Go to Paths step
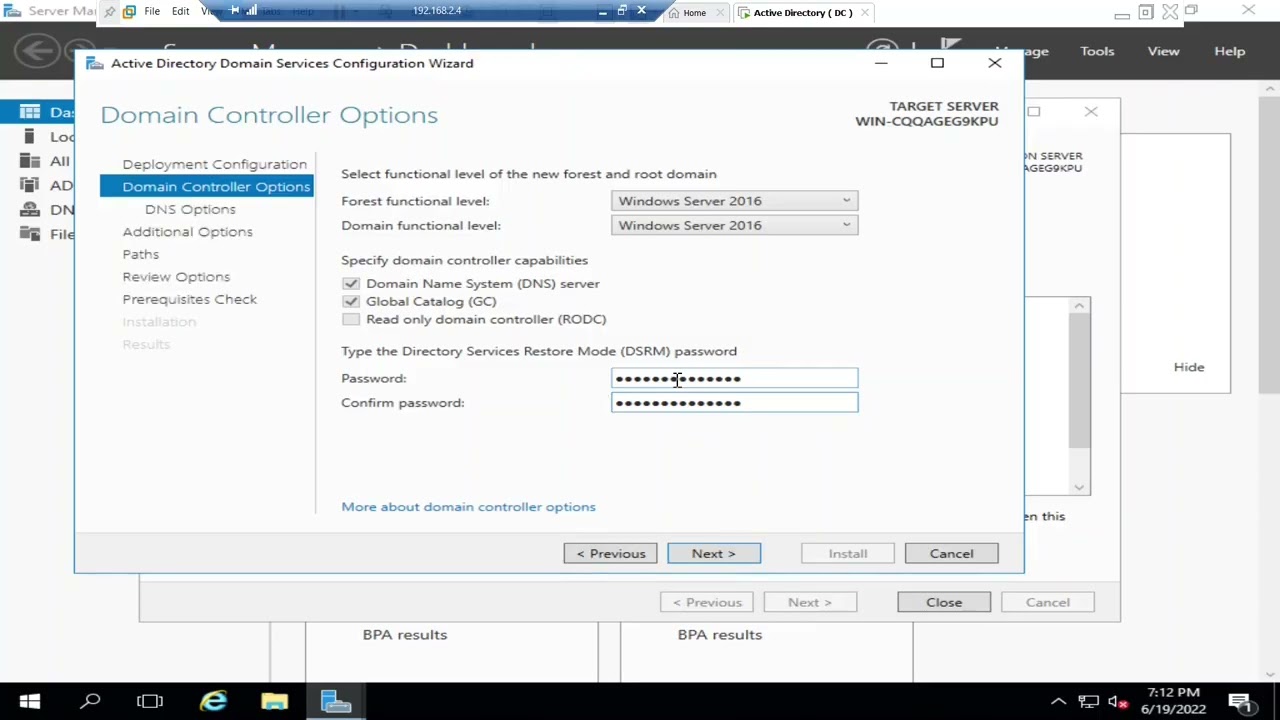Image resolution: width=1280 pixels, height=720 pixels. pos(140,254)
